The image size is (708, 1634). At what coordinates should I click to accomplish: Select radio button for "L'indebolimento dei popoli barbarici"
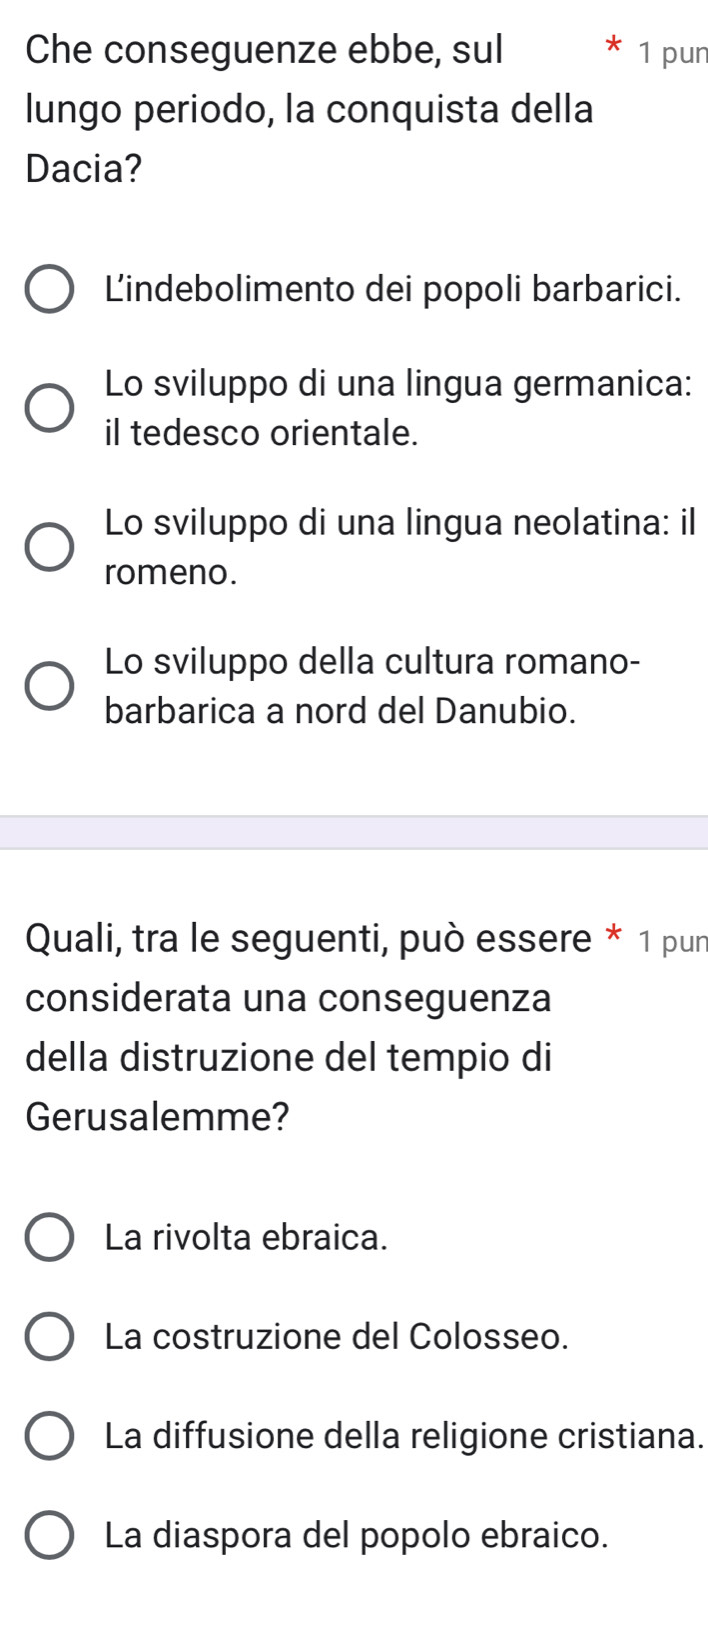point(49,290)
